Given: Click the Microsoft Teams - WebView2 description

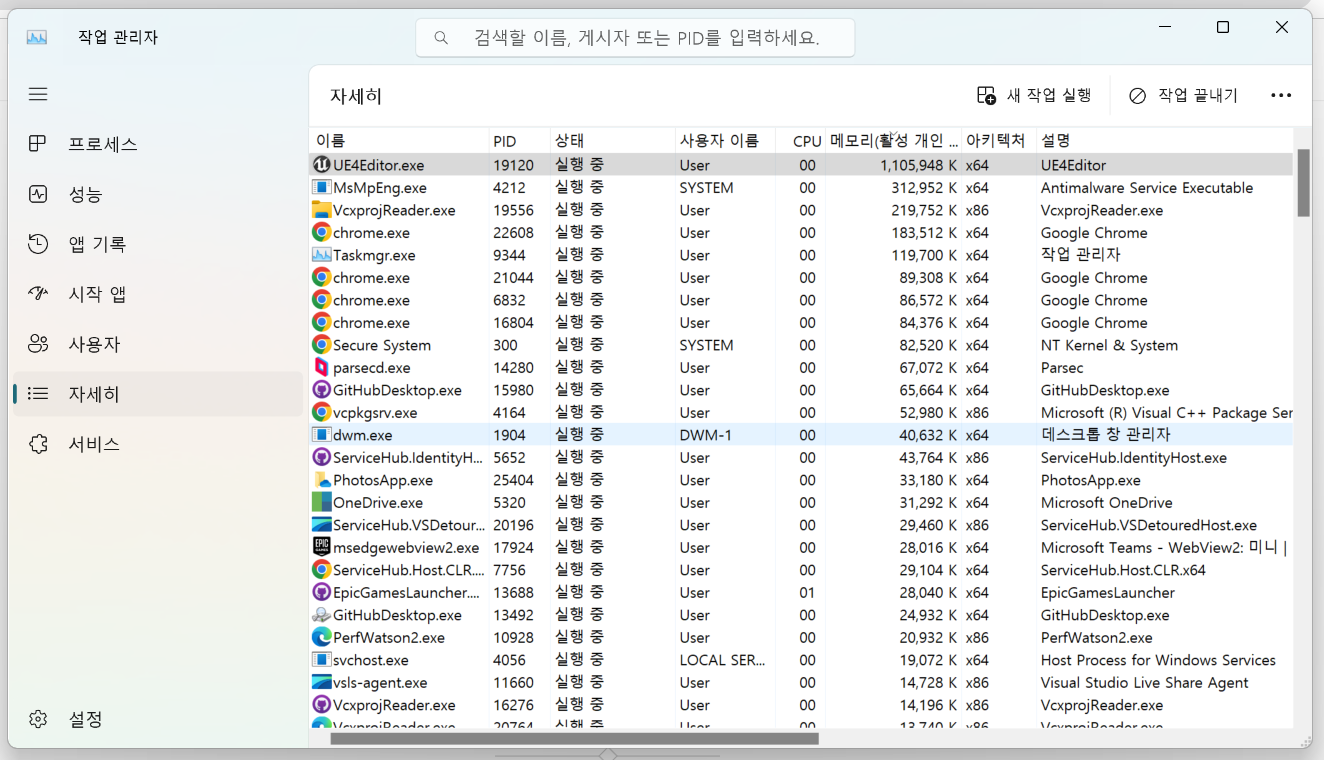Looking at the screenshot, I should coord(1163,547).
